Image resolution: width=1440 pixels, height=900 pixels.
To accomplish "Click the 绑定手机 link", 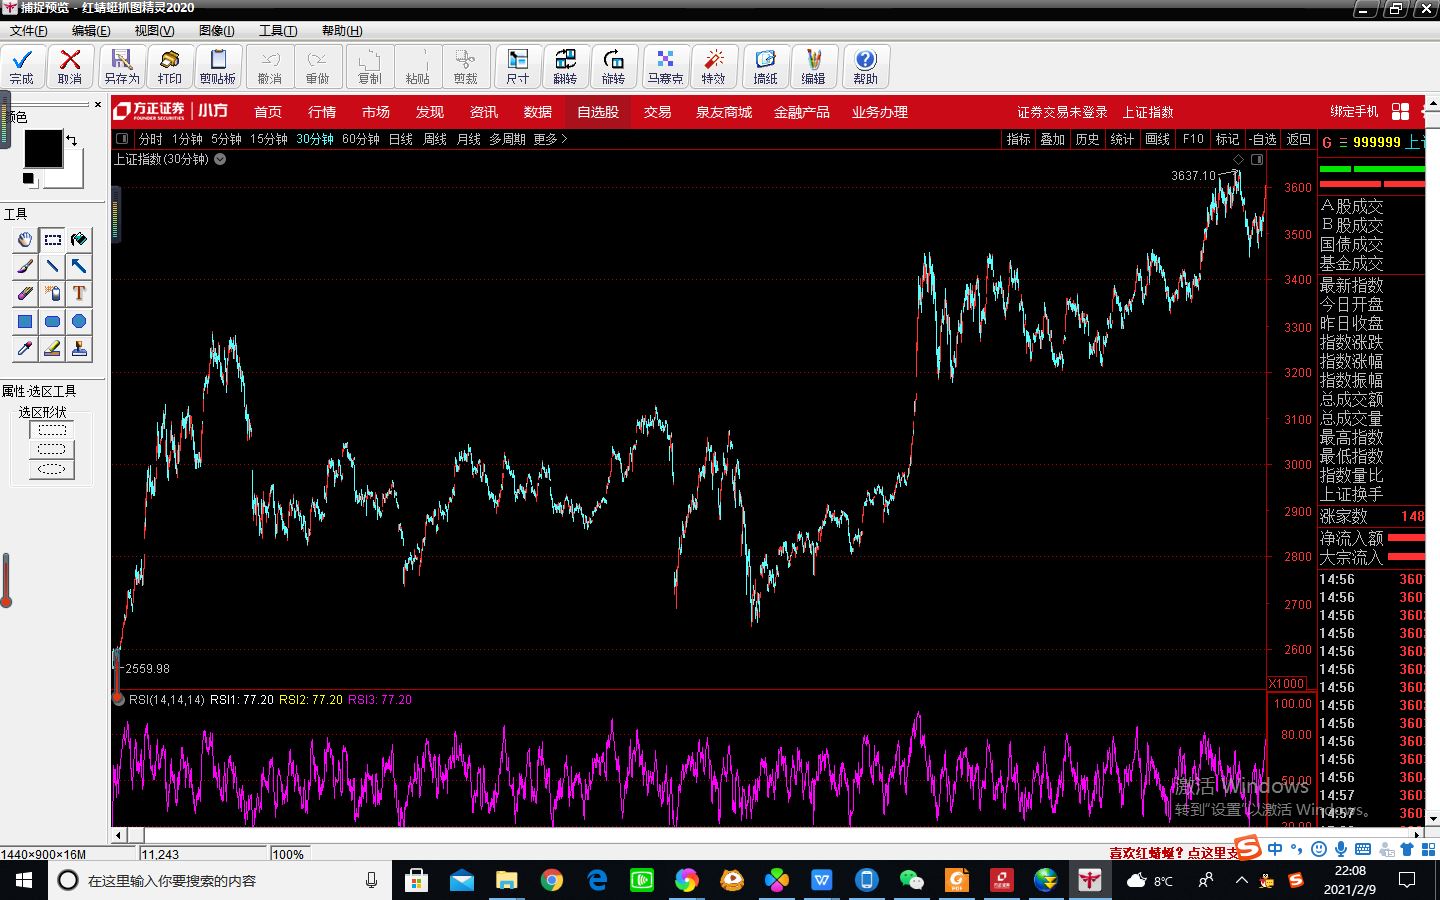I will point(1354,111).
